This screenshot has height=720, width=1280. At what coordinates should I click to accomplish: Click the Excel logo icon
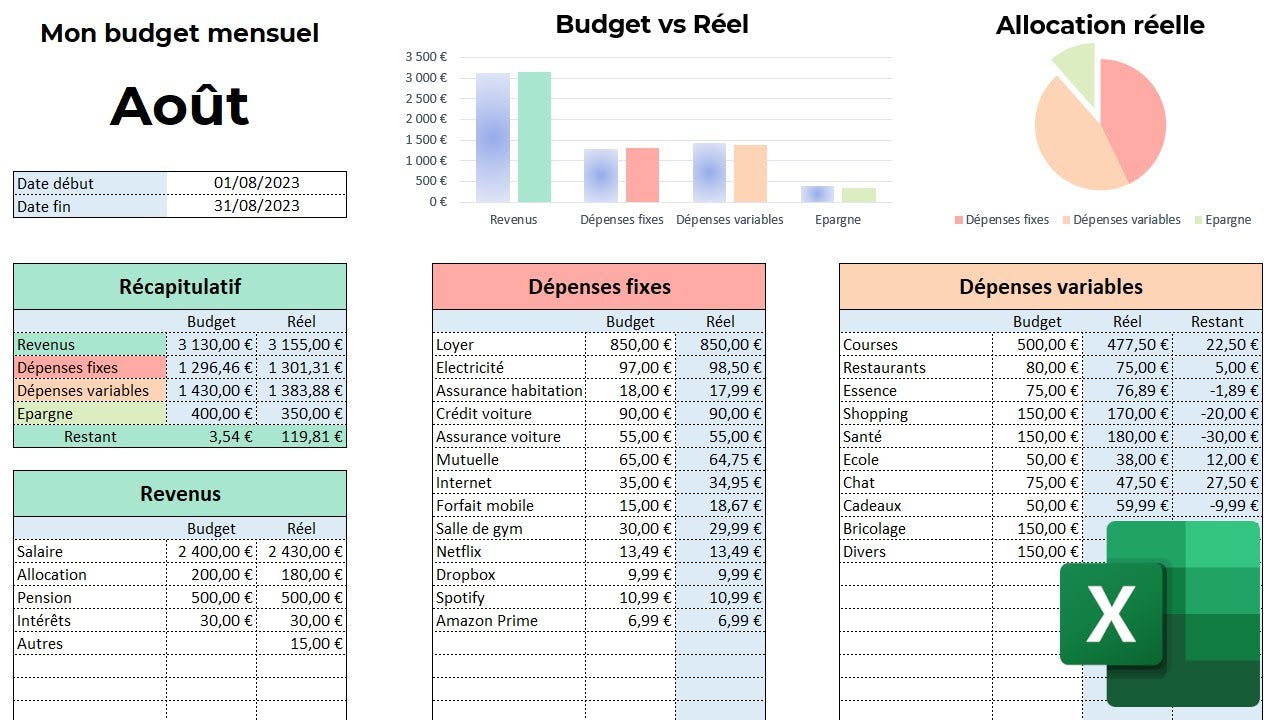1159,613
